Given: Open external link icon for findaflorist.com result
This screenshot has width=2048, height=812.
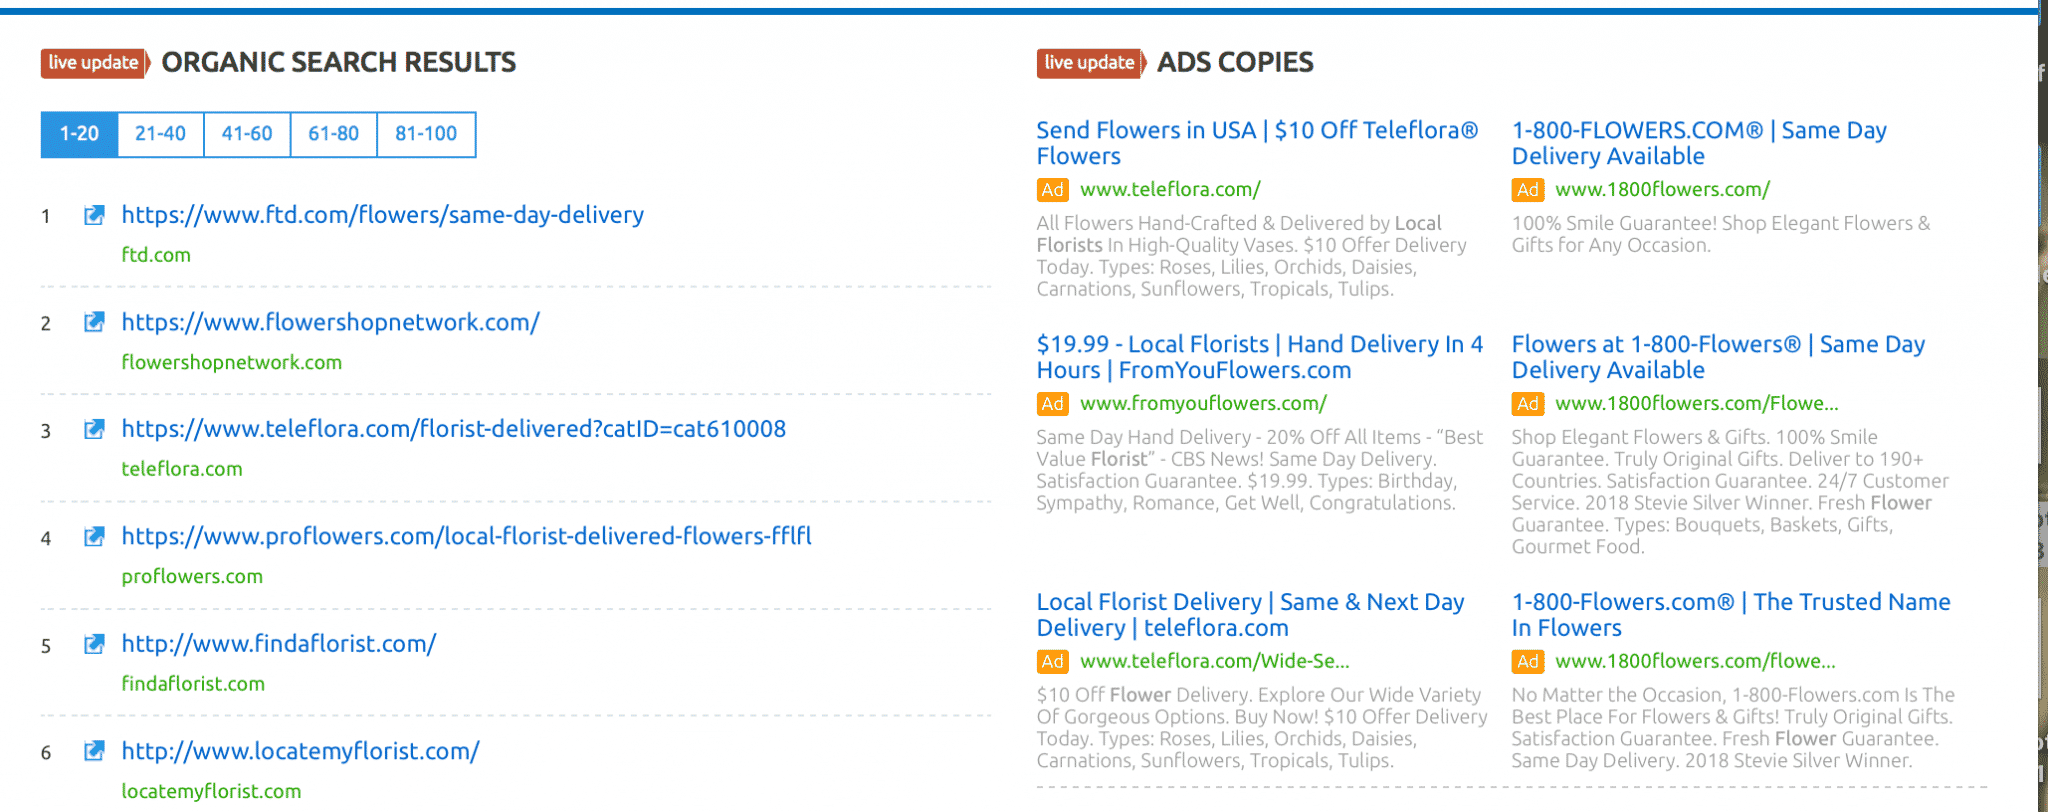Looking at the screenshot, I should tap(94, 644).
